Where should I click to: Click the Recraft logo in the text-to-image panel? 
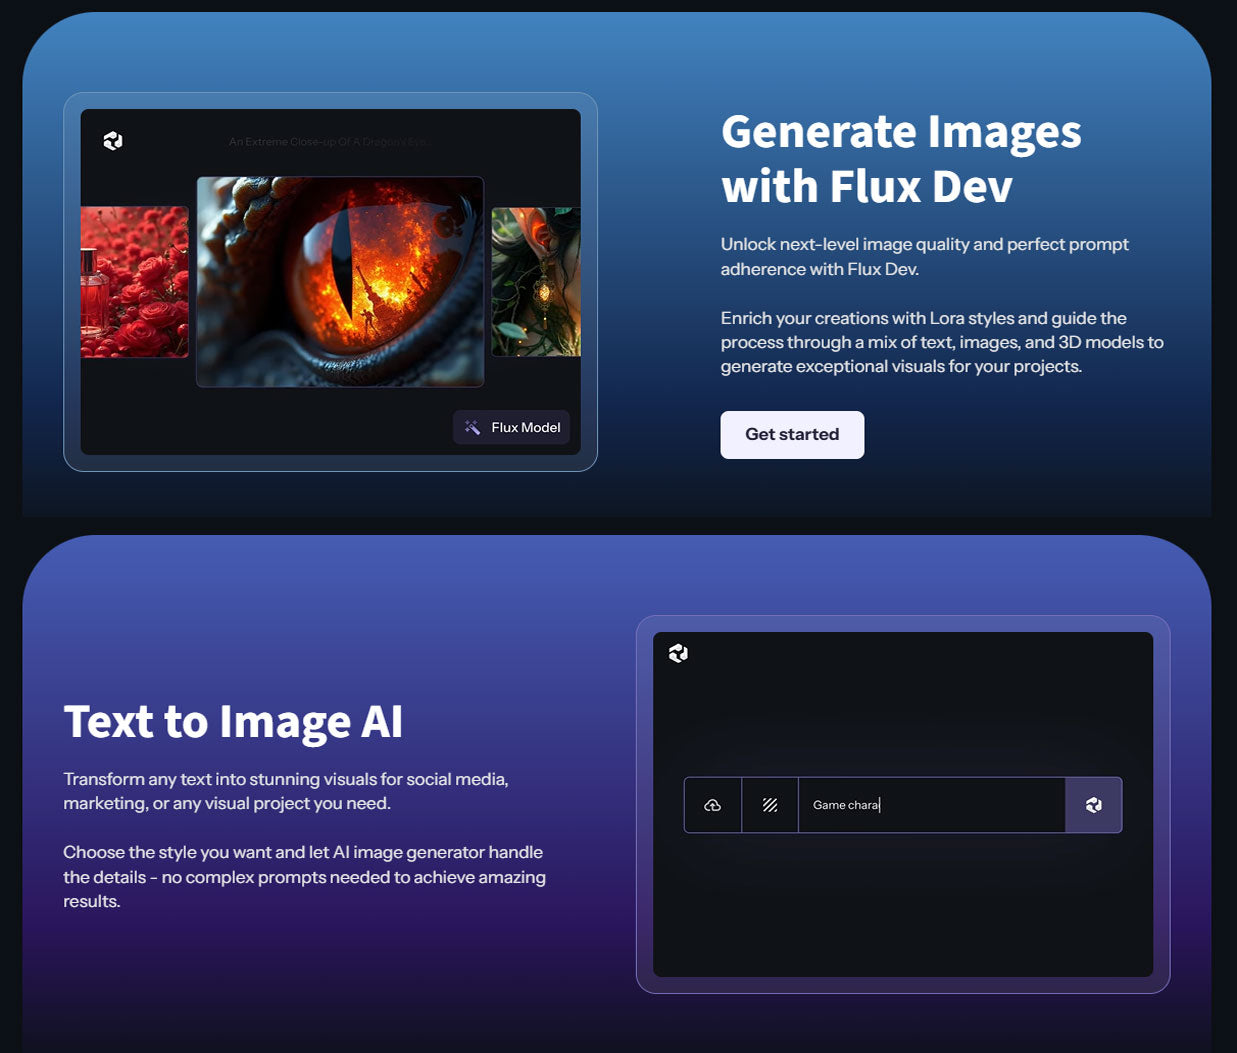(677, 653)
